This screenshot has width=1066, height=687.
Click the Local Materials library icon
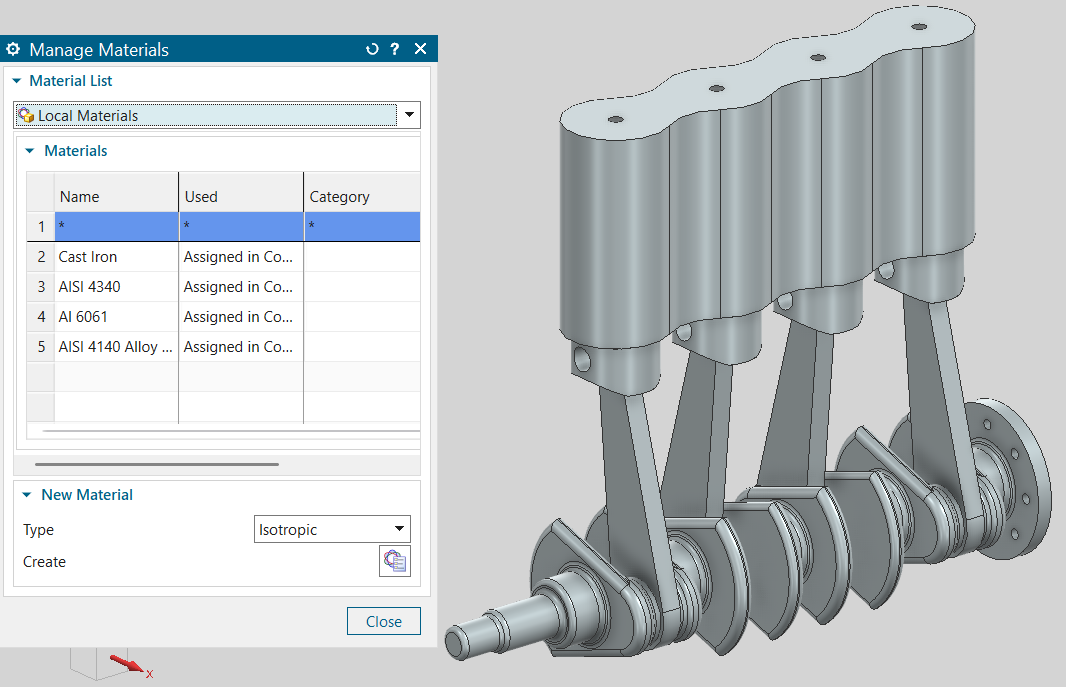click(26, 116)
